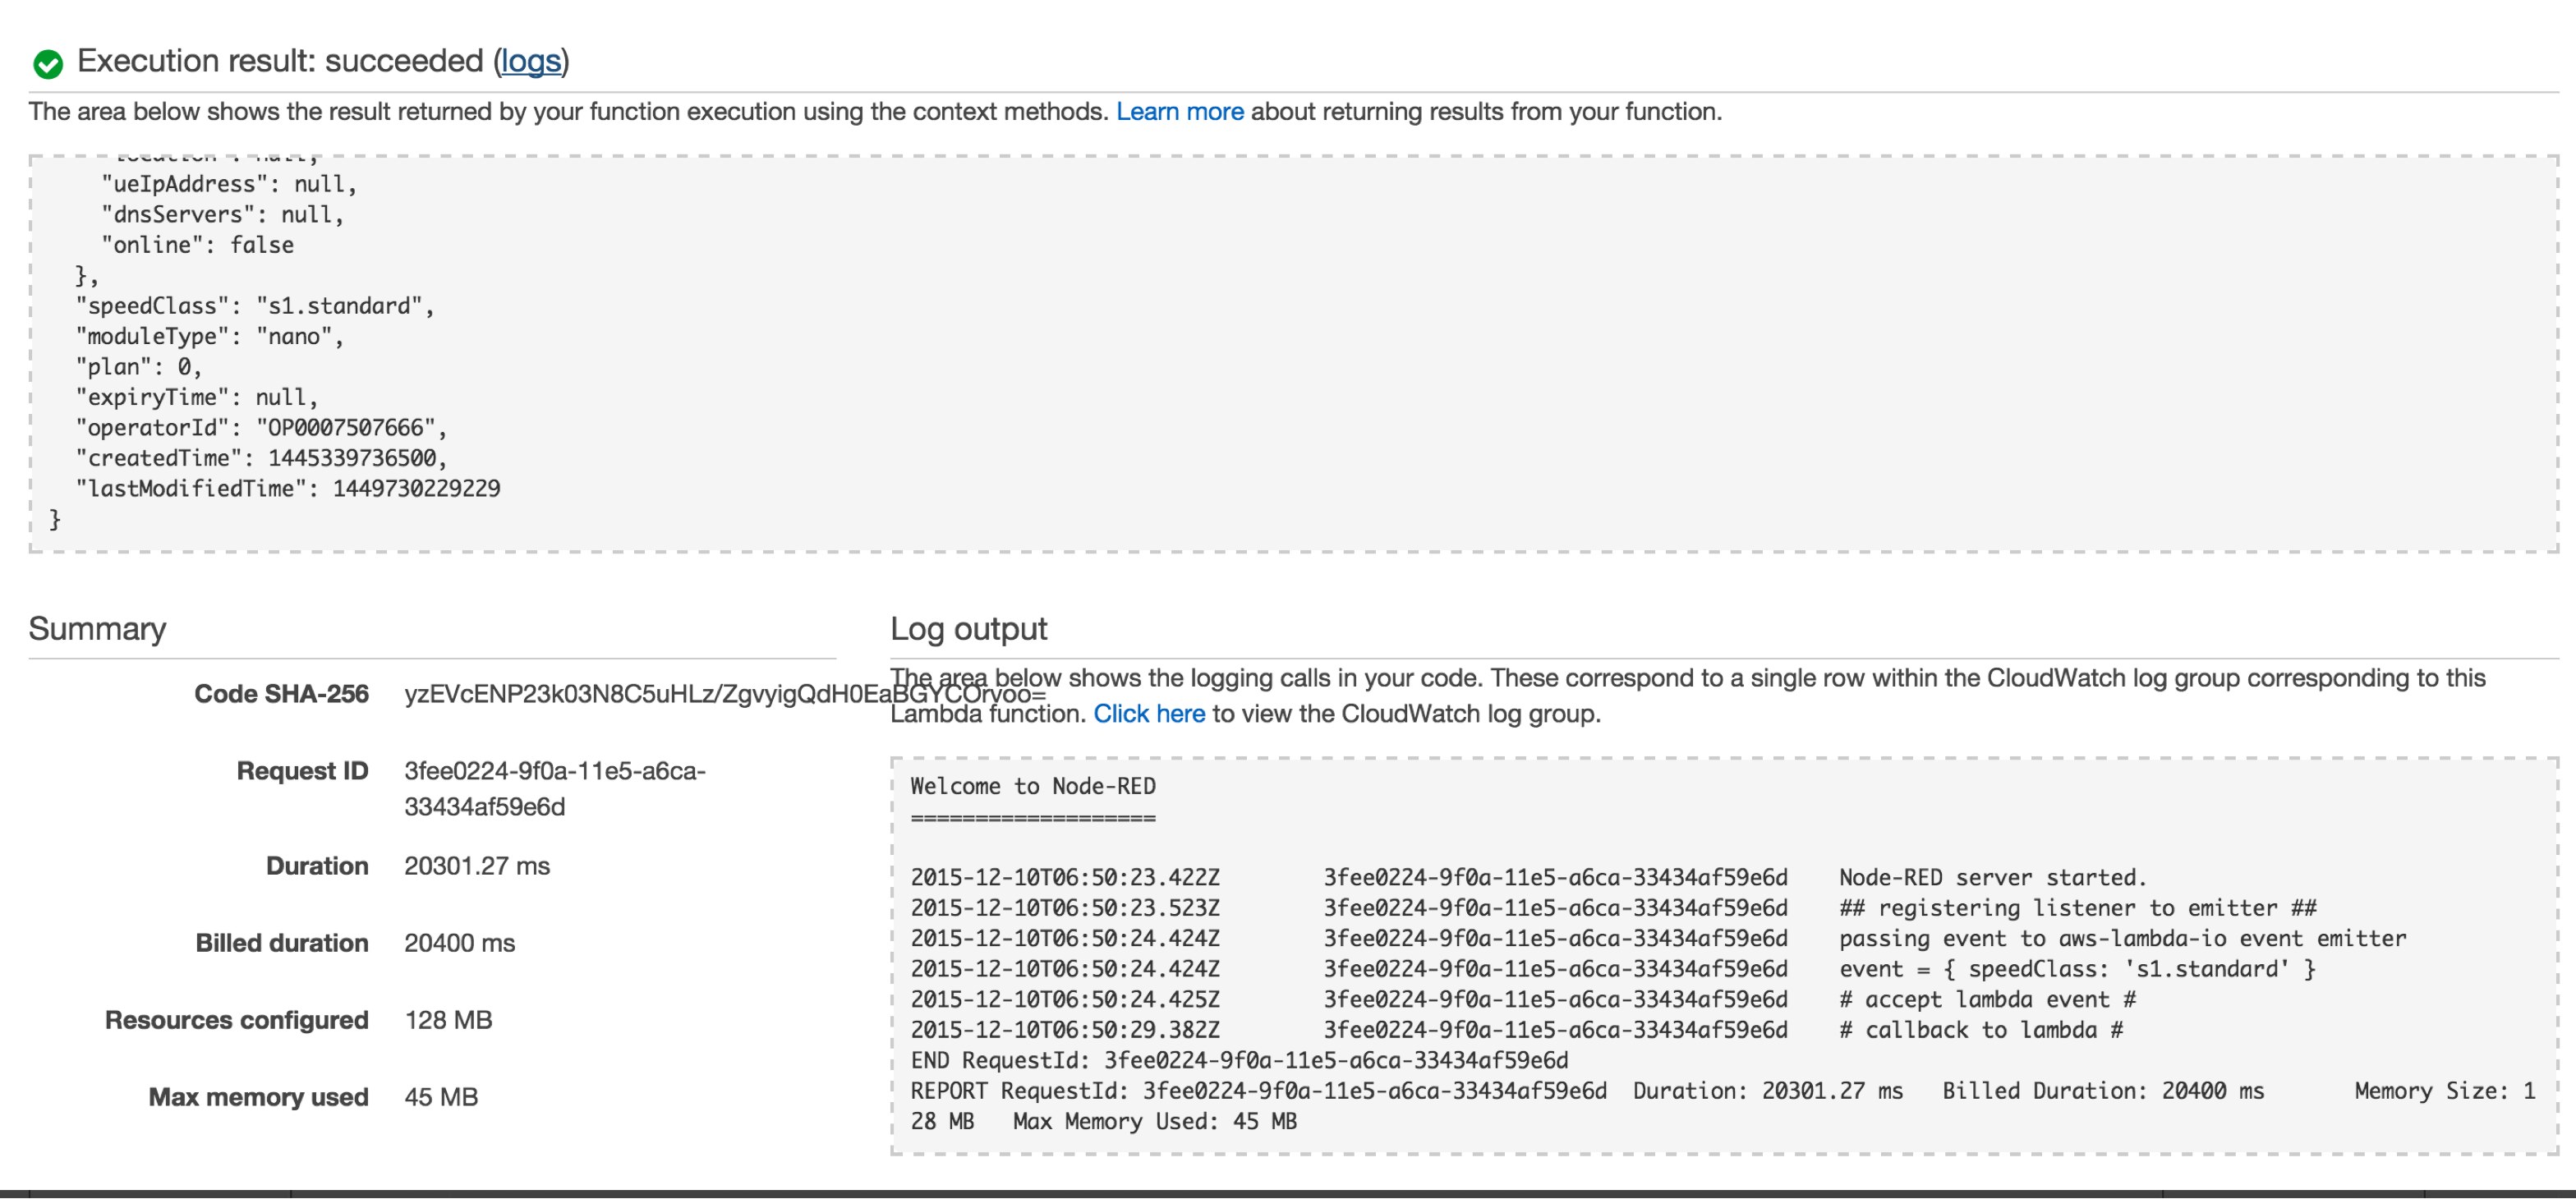Click the Learn more link
2576x1199 pixels.
click(x=1180, y=111)
